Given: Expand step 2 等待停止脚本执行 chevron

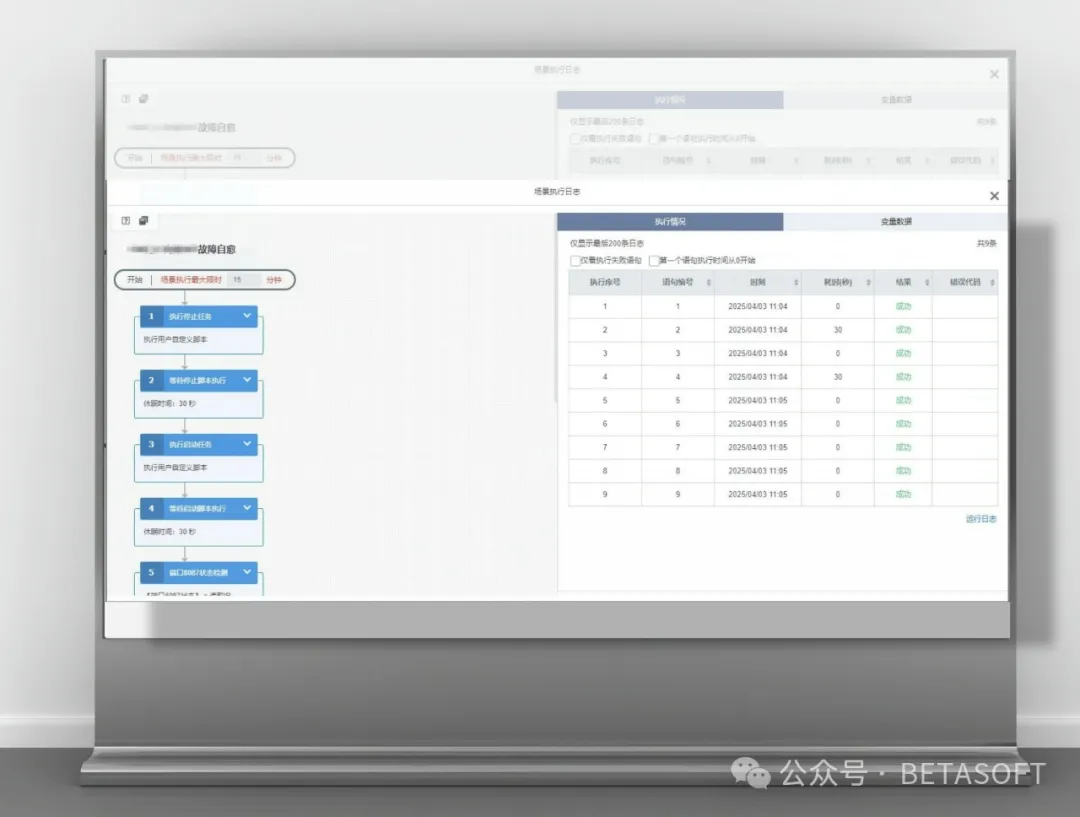Looking at the screenshot, I should point(247,380).
